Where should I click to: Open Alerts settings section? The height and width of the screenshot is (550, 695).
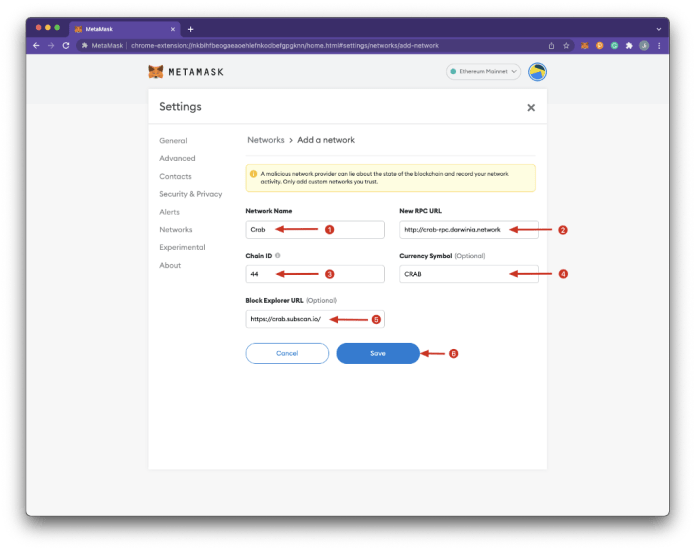tap(169, 212)
